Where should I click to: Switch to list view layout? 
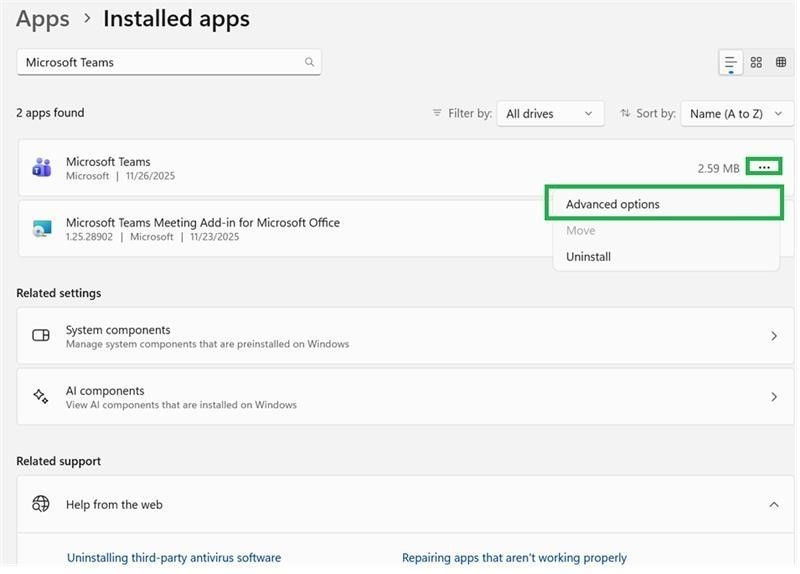[x=731, y=62]
